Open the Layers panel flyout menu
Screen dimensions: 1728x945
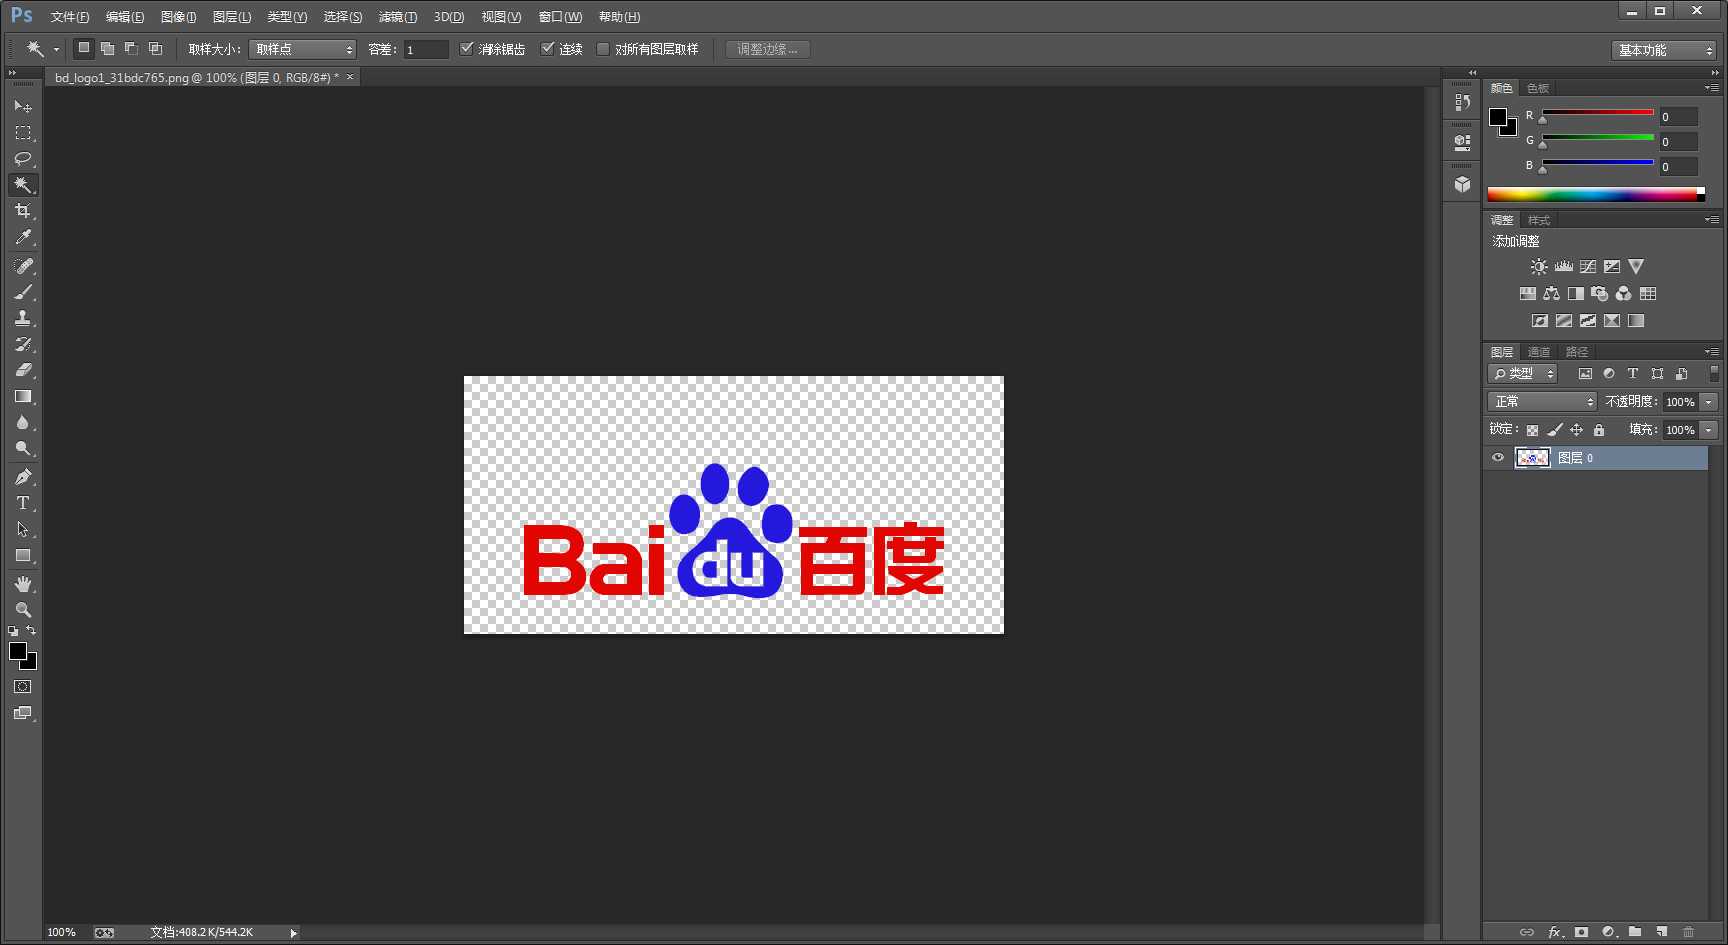click(x=1712, y=352)
